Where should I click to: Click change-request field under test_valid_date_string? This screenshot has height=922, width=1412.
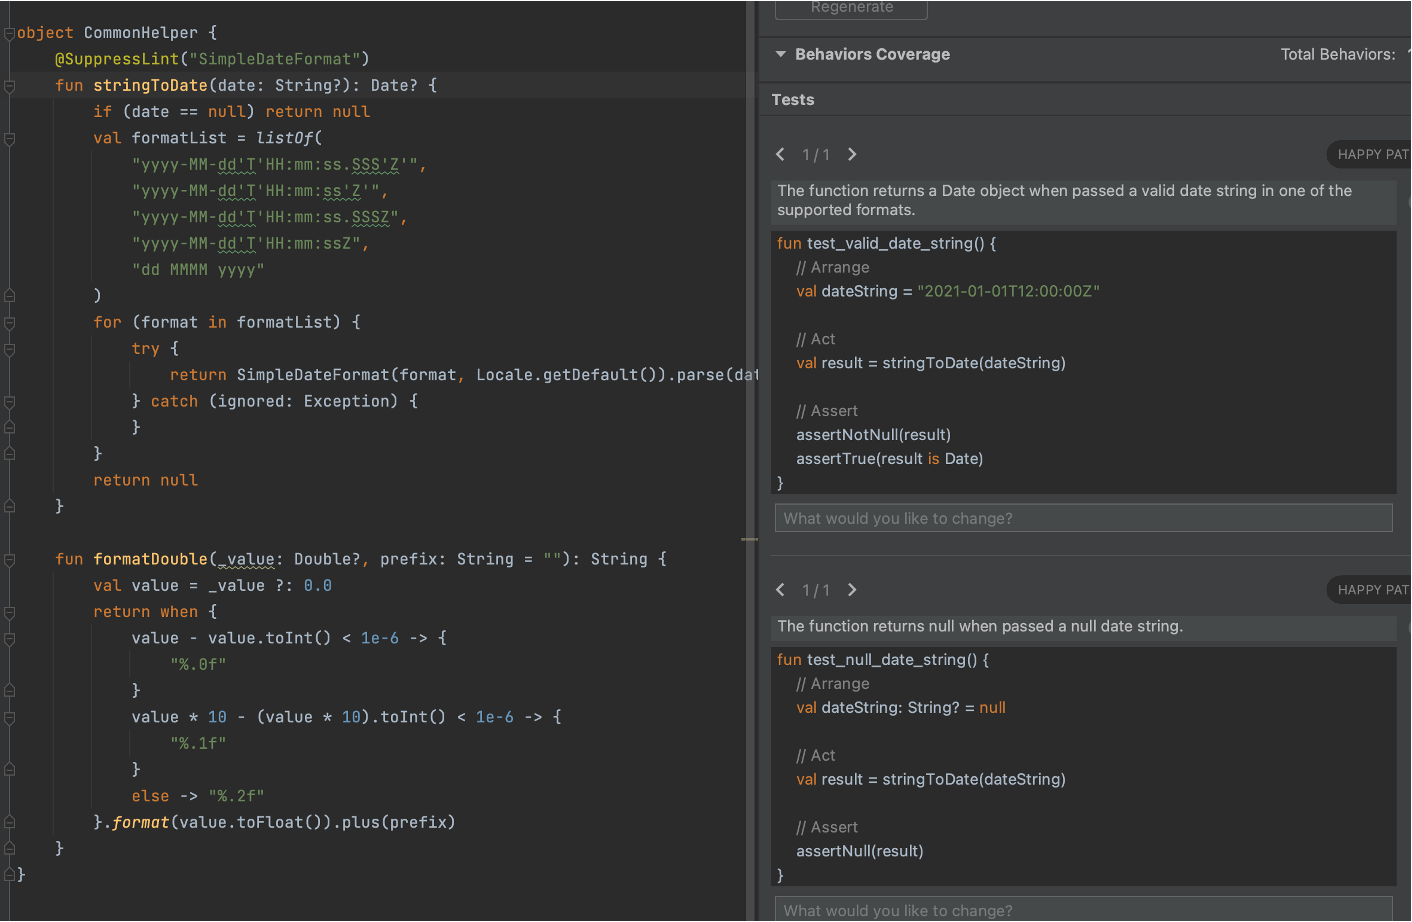coord(1083,518)
